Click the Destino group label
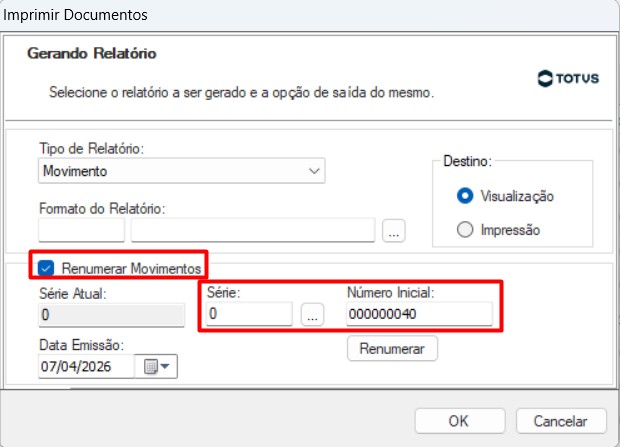This screenshot has height=447, width=620. 467,161
